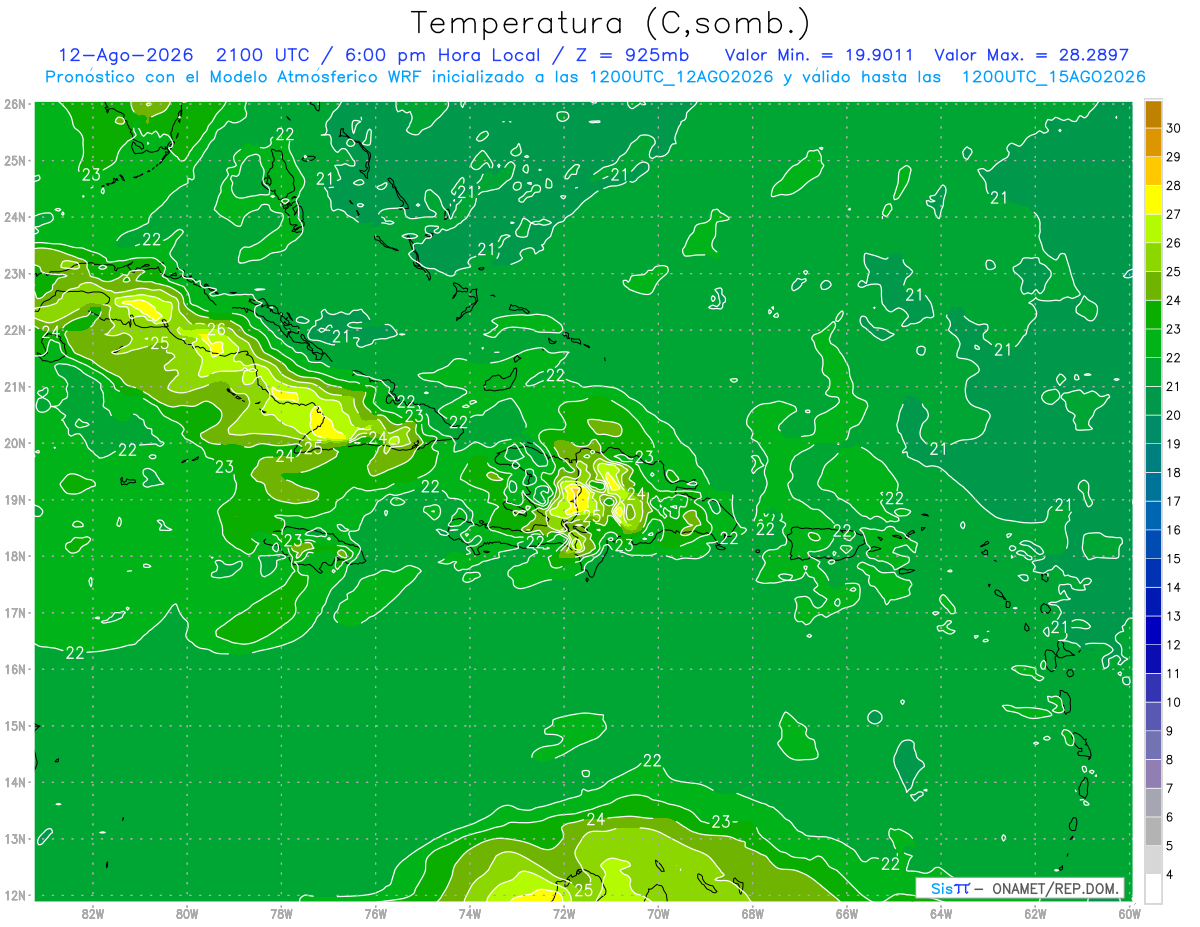Click the 'Temperatura (C,somb.)' title

(x=610, y=23)
